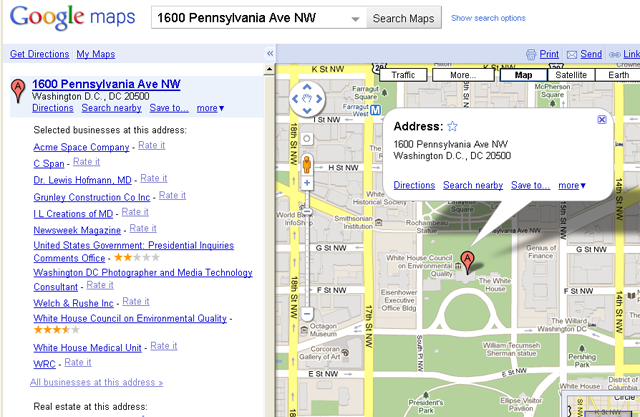Click the chain link icon beside Link
Screen dimensions: 640x417
(x=615, y=55)
